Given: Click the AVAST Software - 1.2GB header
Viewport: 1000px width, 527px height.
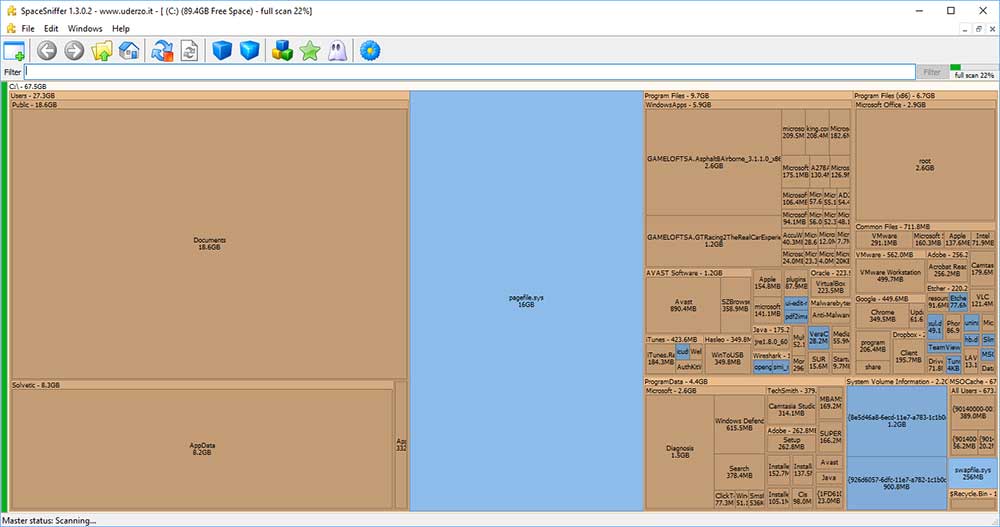Looking at the screenshot, I should [x=698, y=272].
